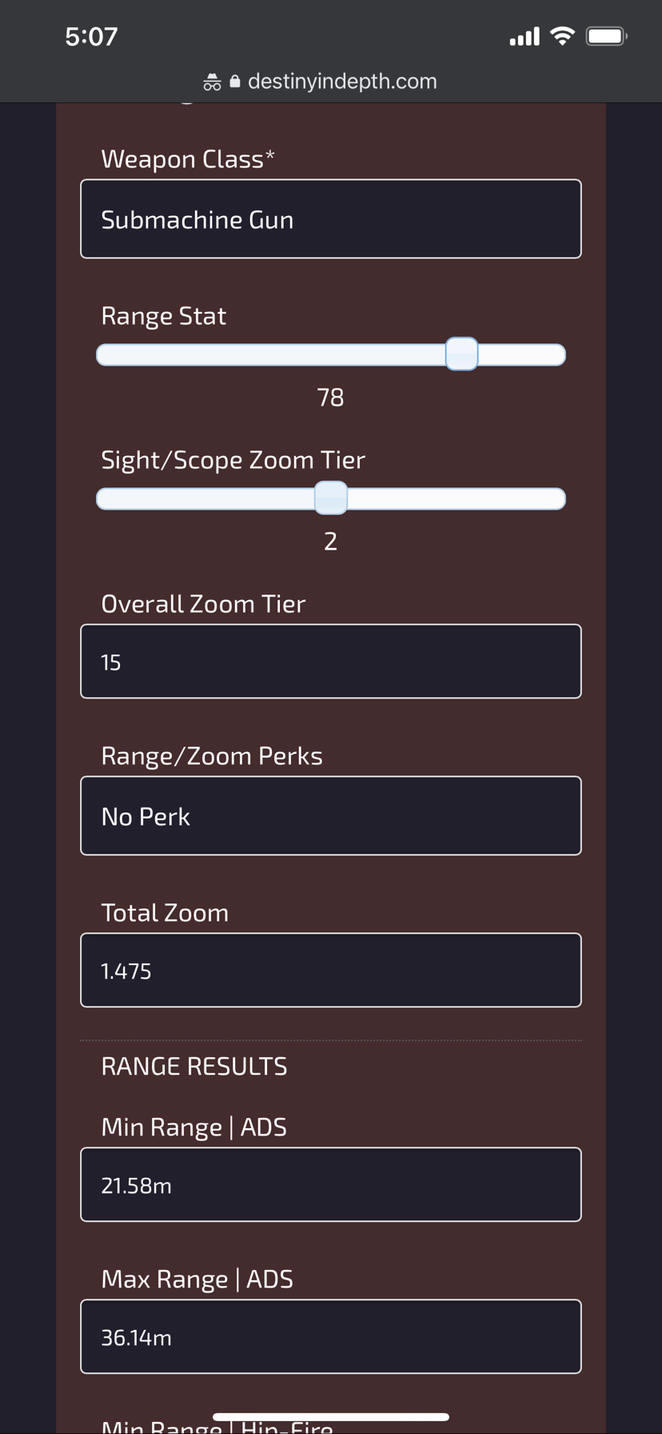
Task: Click the right end of Range Stat track
Action: 556,355
